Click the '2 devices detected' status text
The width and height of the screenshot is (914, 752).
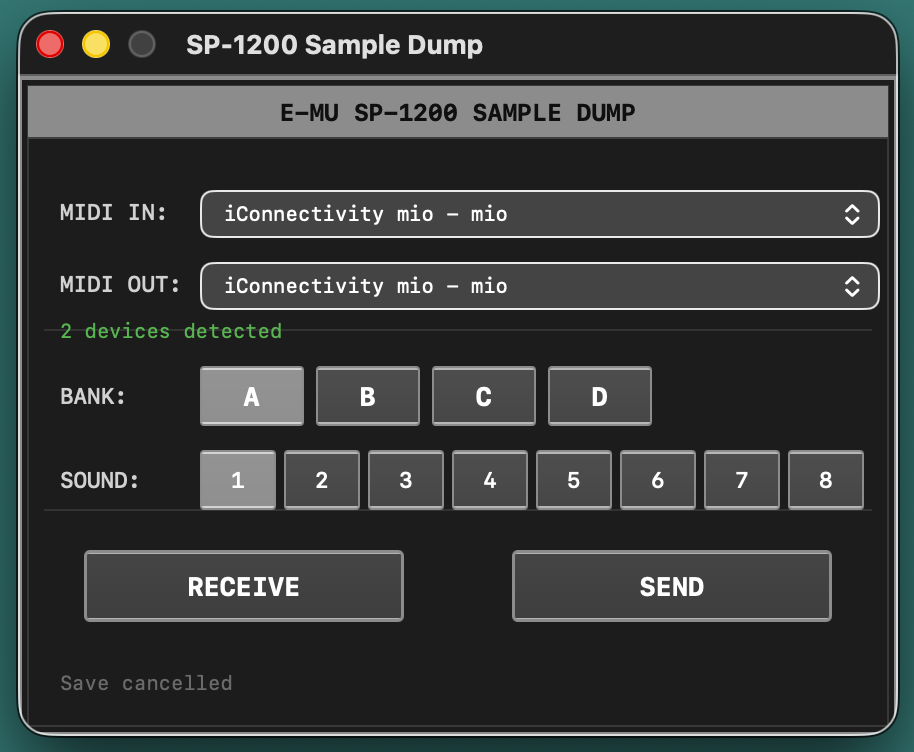click(171, 331)
